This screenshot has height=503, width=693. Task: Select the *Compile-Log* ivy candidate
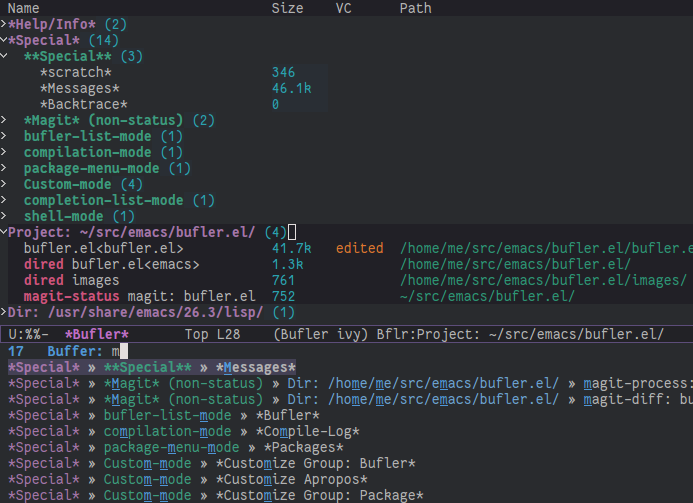pyautogui.click(x=183, y=431)
